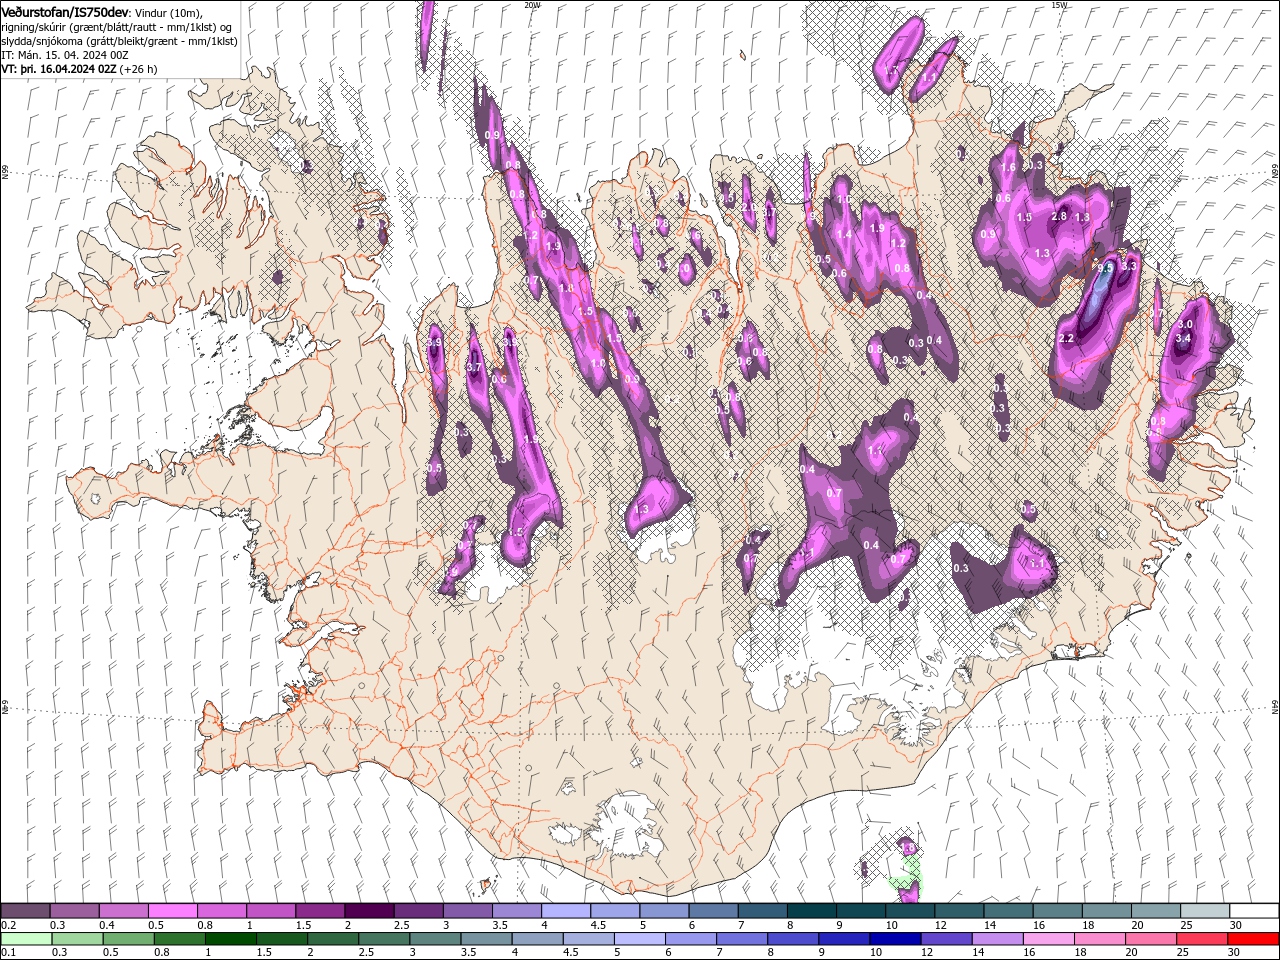The height and width of the screenshot is (960, 1280).
Task: Select rain legend swatch between 6 and 7
Action: tap(693, 939)
